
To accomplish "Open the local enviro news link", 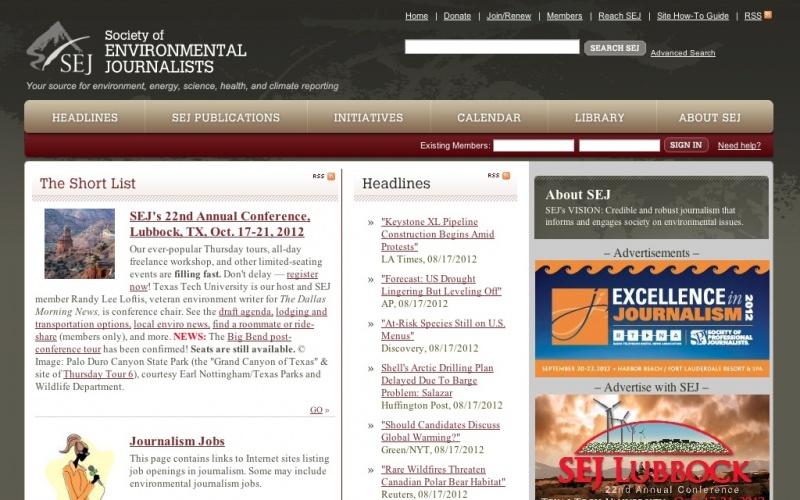I will 171,324.
